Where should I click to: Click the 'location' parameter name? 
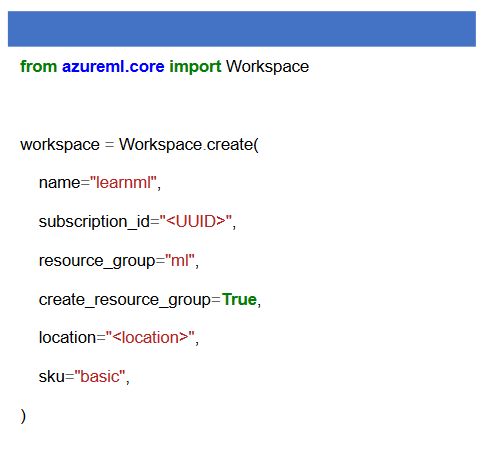[x=68, y=337]
